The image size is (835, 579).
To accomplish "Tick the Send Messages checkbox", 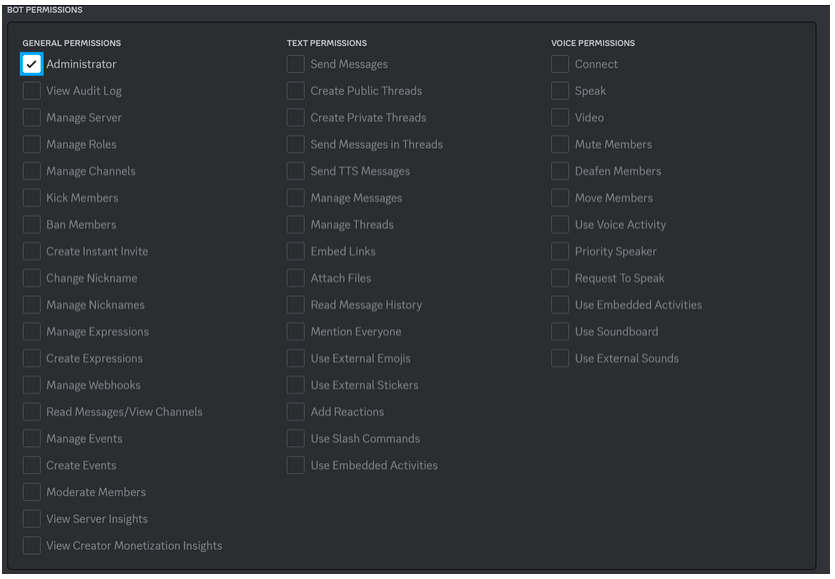I will (296, 64).
